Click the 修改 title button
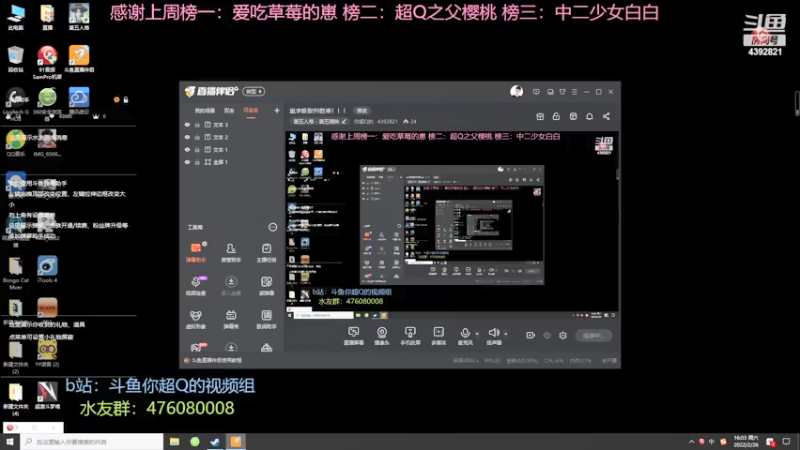 point(362,110)
